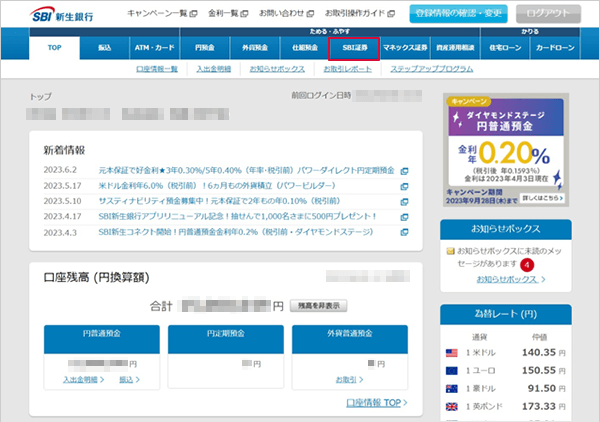The image size is (600, 422).
Task: Click external-window icon on 2023.6.2 news row
Action: point(404,171)
